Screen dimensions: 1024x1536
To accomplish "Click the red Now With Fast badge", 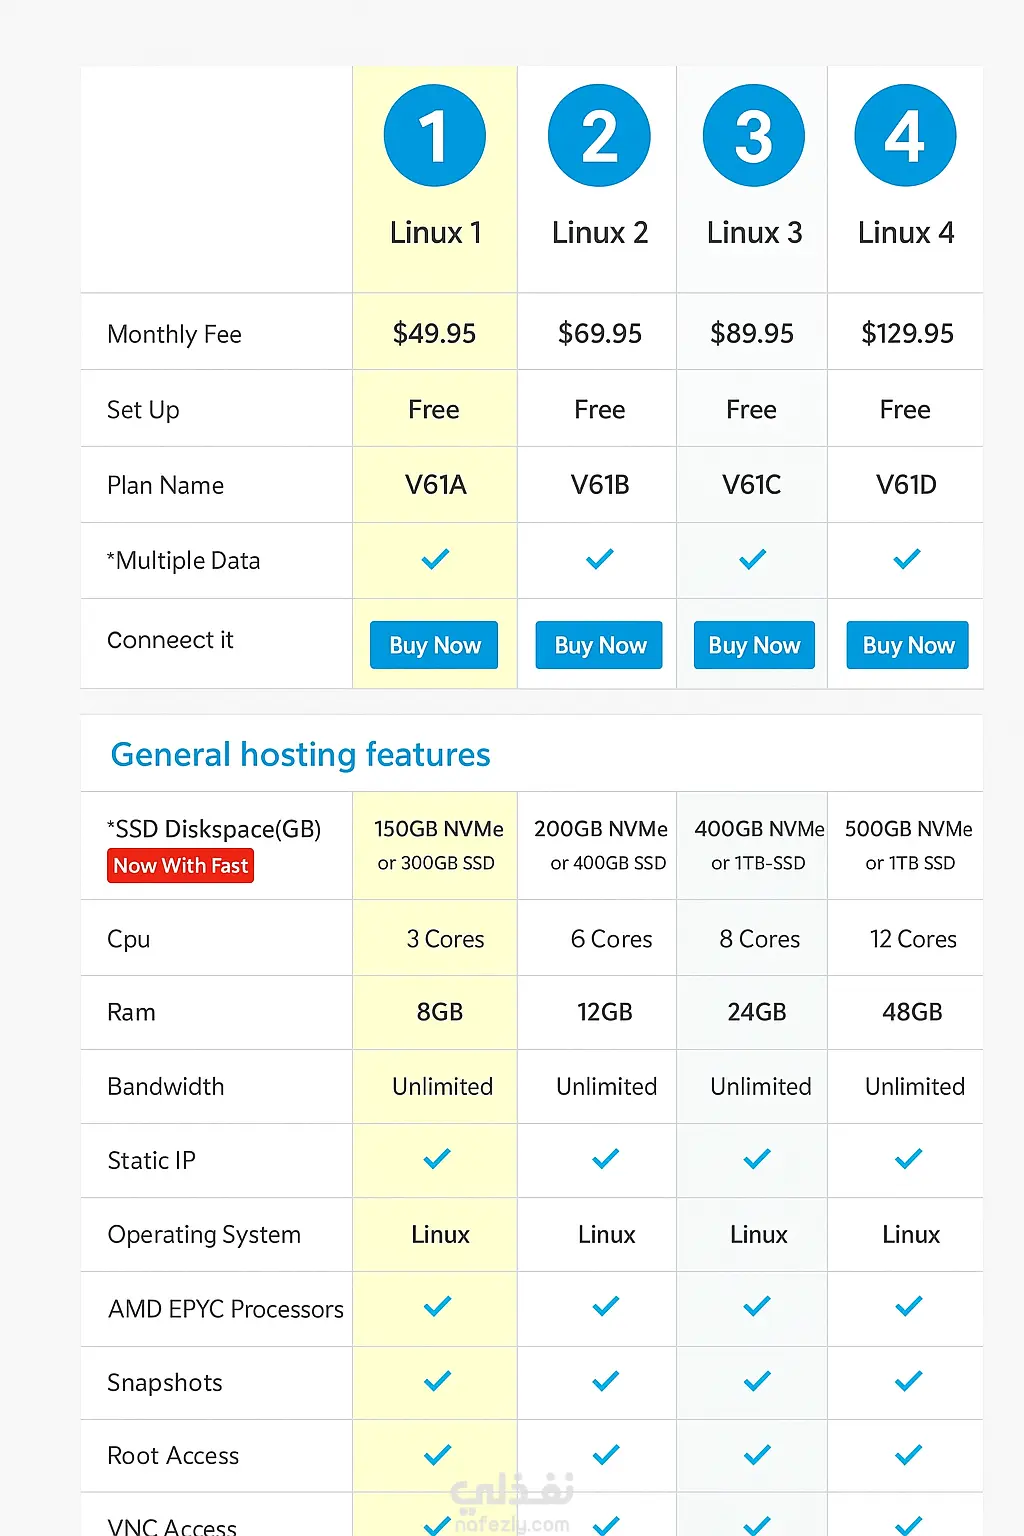I will coord(180,866).
